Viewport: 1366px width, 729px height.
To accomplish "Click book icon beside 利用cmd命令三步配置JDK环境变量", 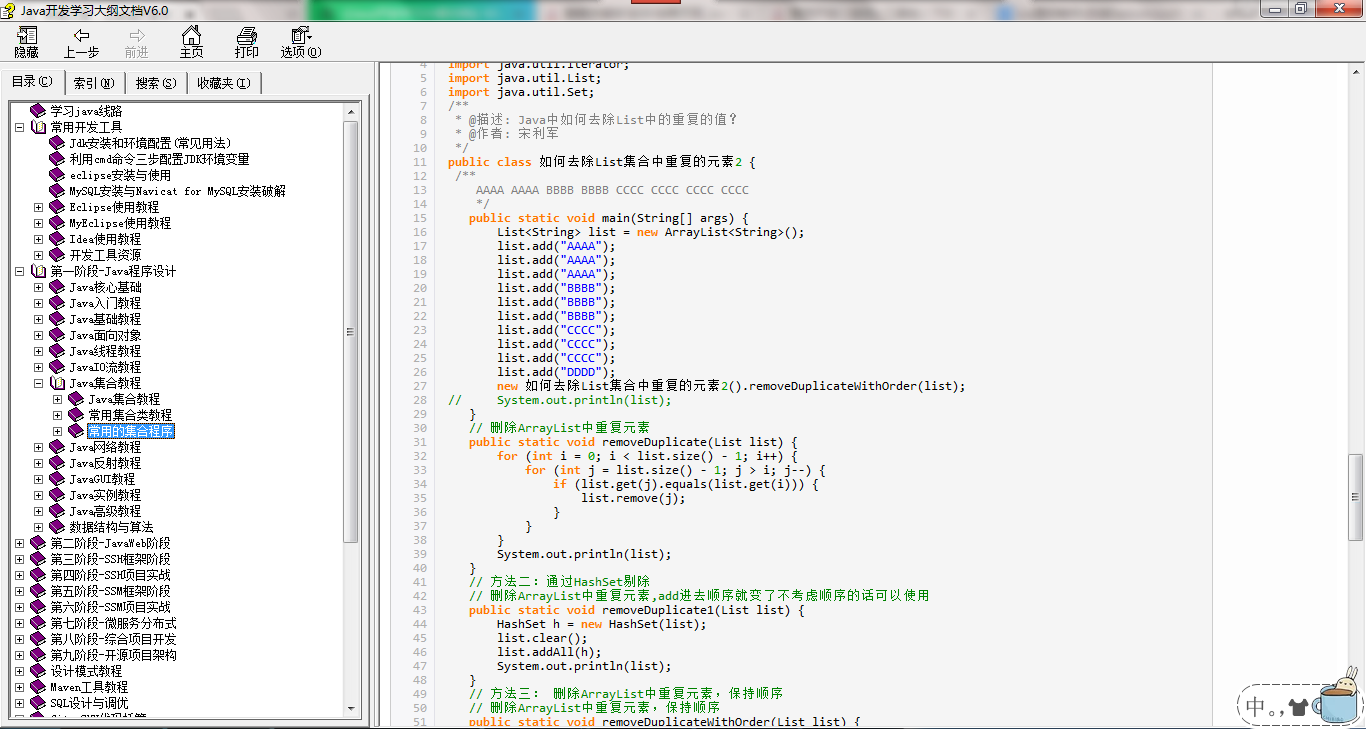I will (57, 159).
